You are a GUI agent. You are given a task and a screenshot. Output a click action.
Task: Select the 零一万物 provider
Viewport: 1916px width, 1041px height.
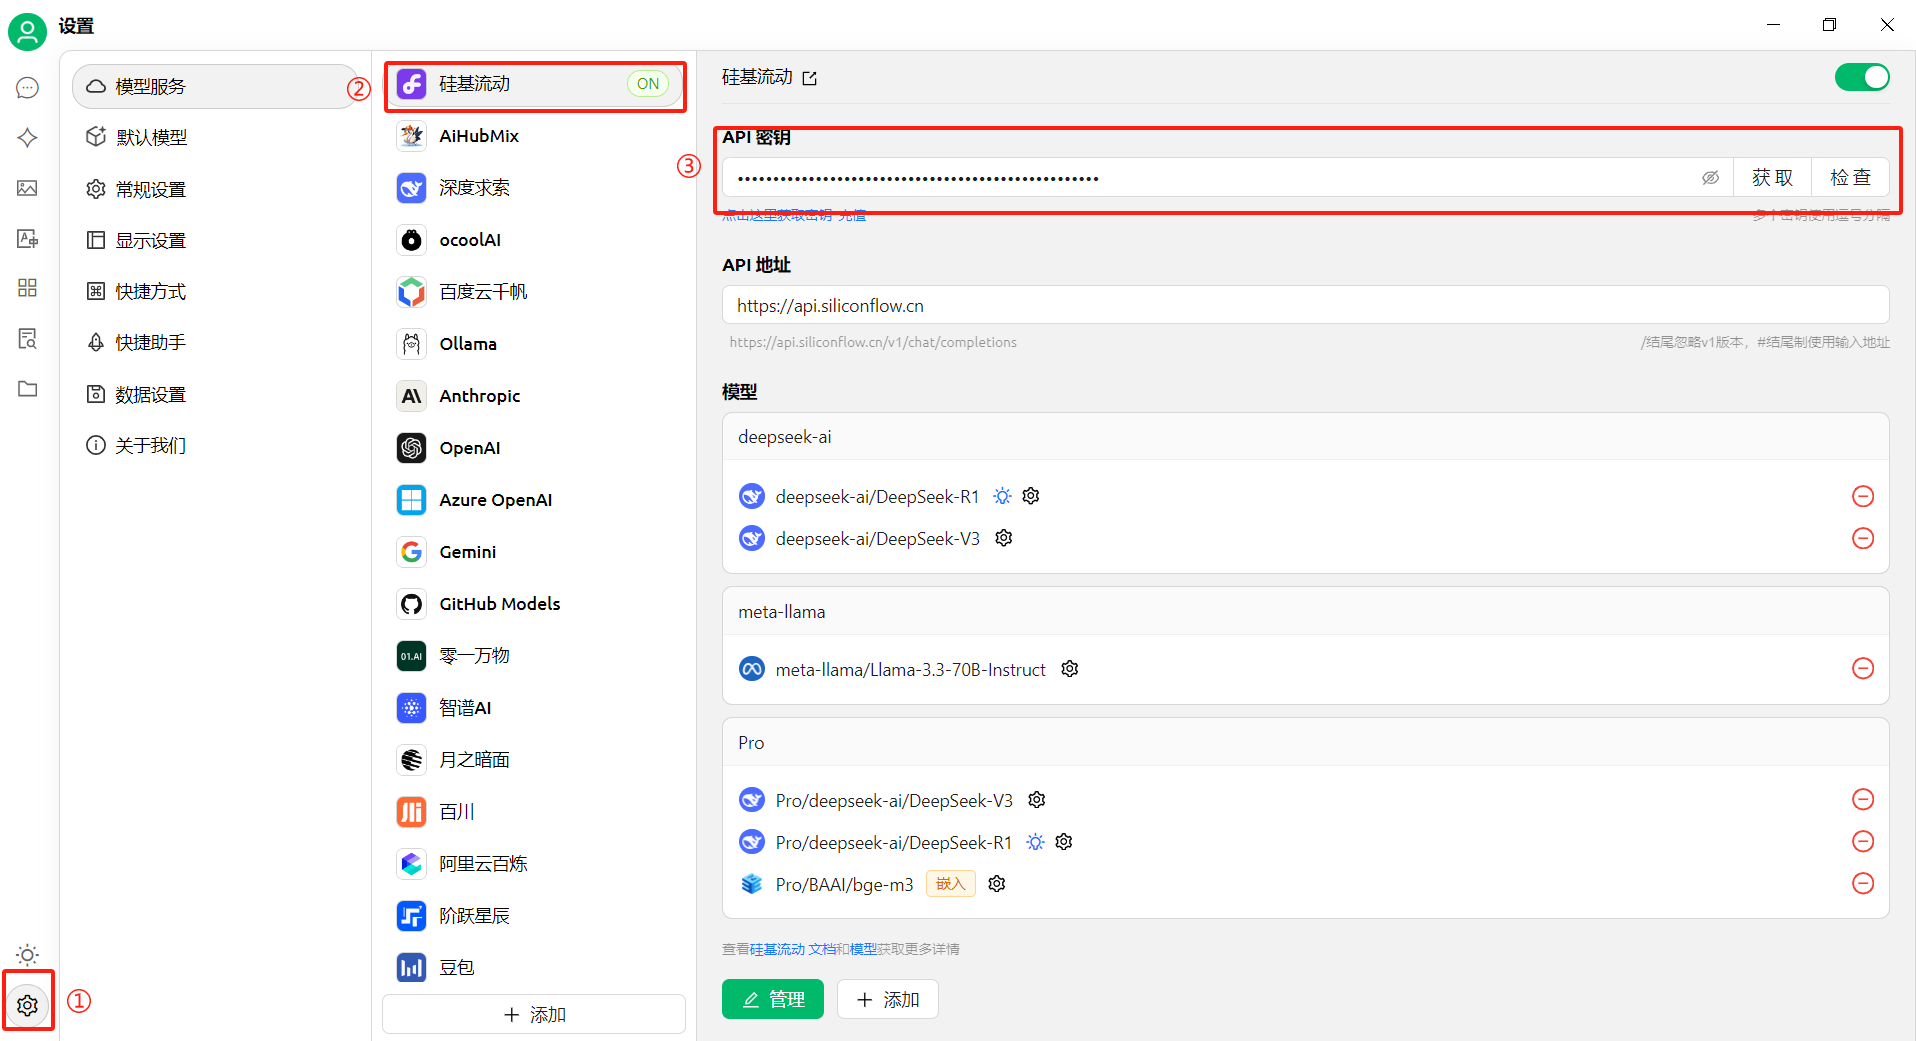534,656
